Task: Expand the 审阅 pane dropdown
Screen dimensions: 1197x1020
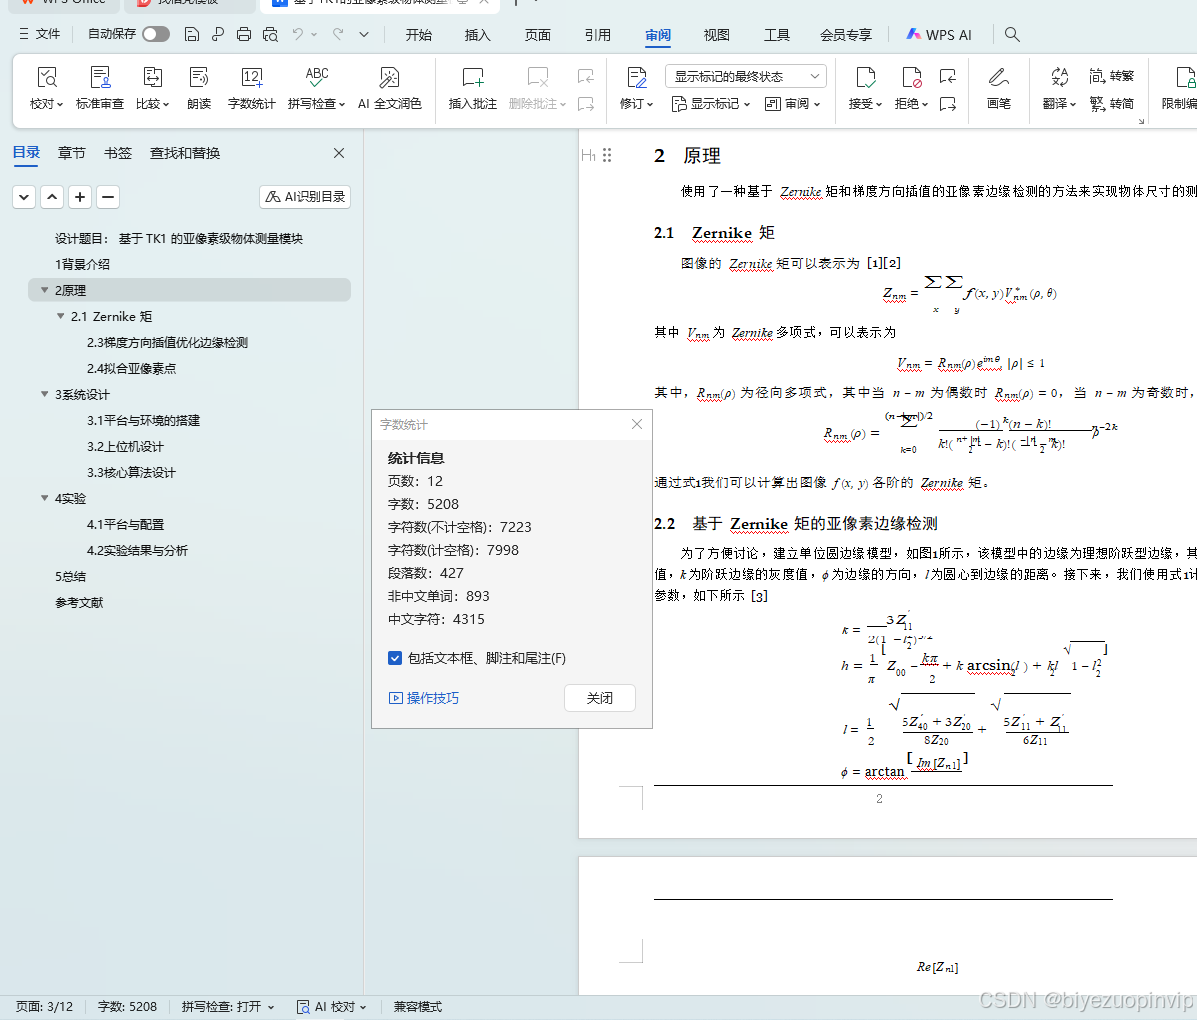Action: [x=793, y=104]
